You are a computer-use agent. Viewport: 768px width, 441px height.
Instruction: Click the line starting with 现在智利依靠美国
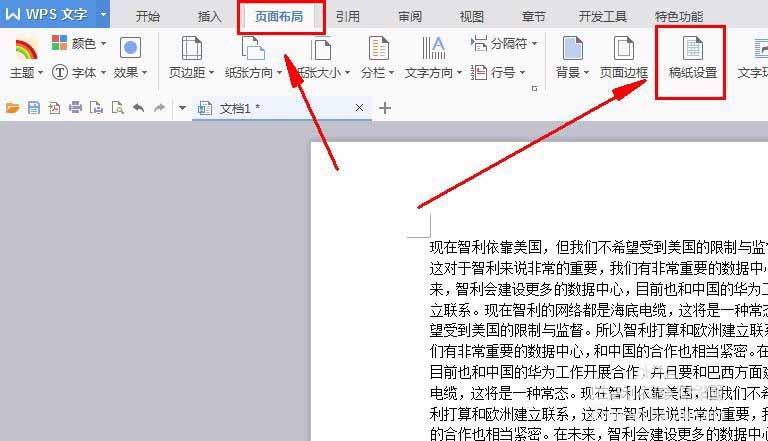tap(599, 247)
